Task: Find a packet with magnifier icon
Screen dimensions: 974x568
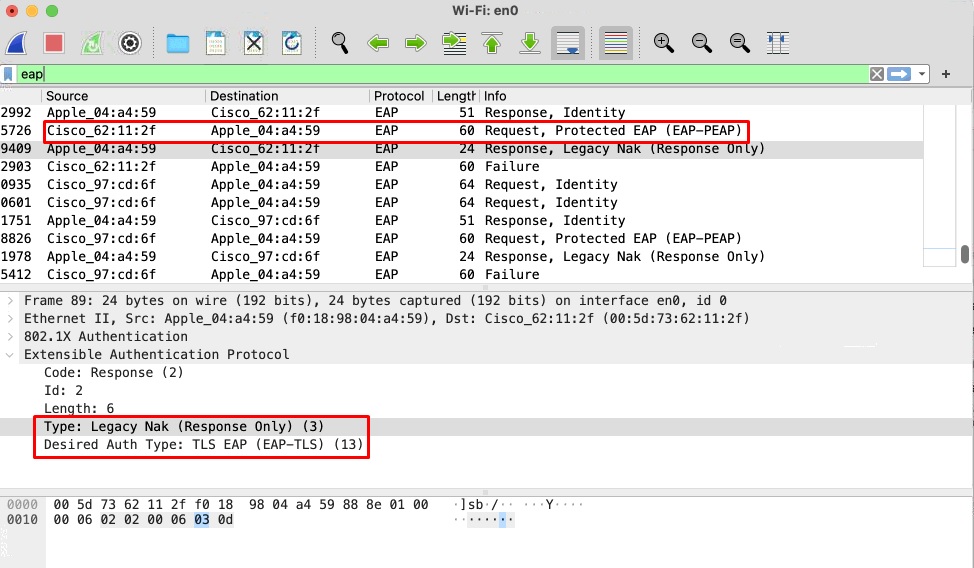Action: [340, 43]
